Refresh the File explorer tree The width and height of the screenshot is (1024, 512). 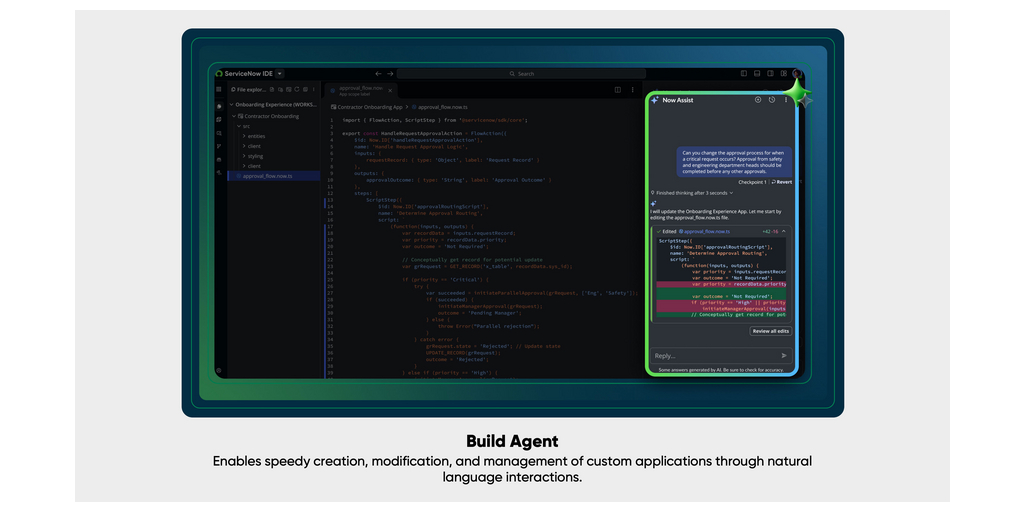[x=296, y=89]
